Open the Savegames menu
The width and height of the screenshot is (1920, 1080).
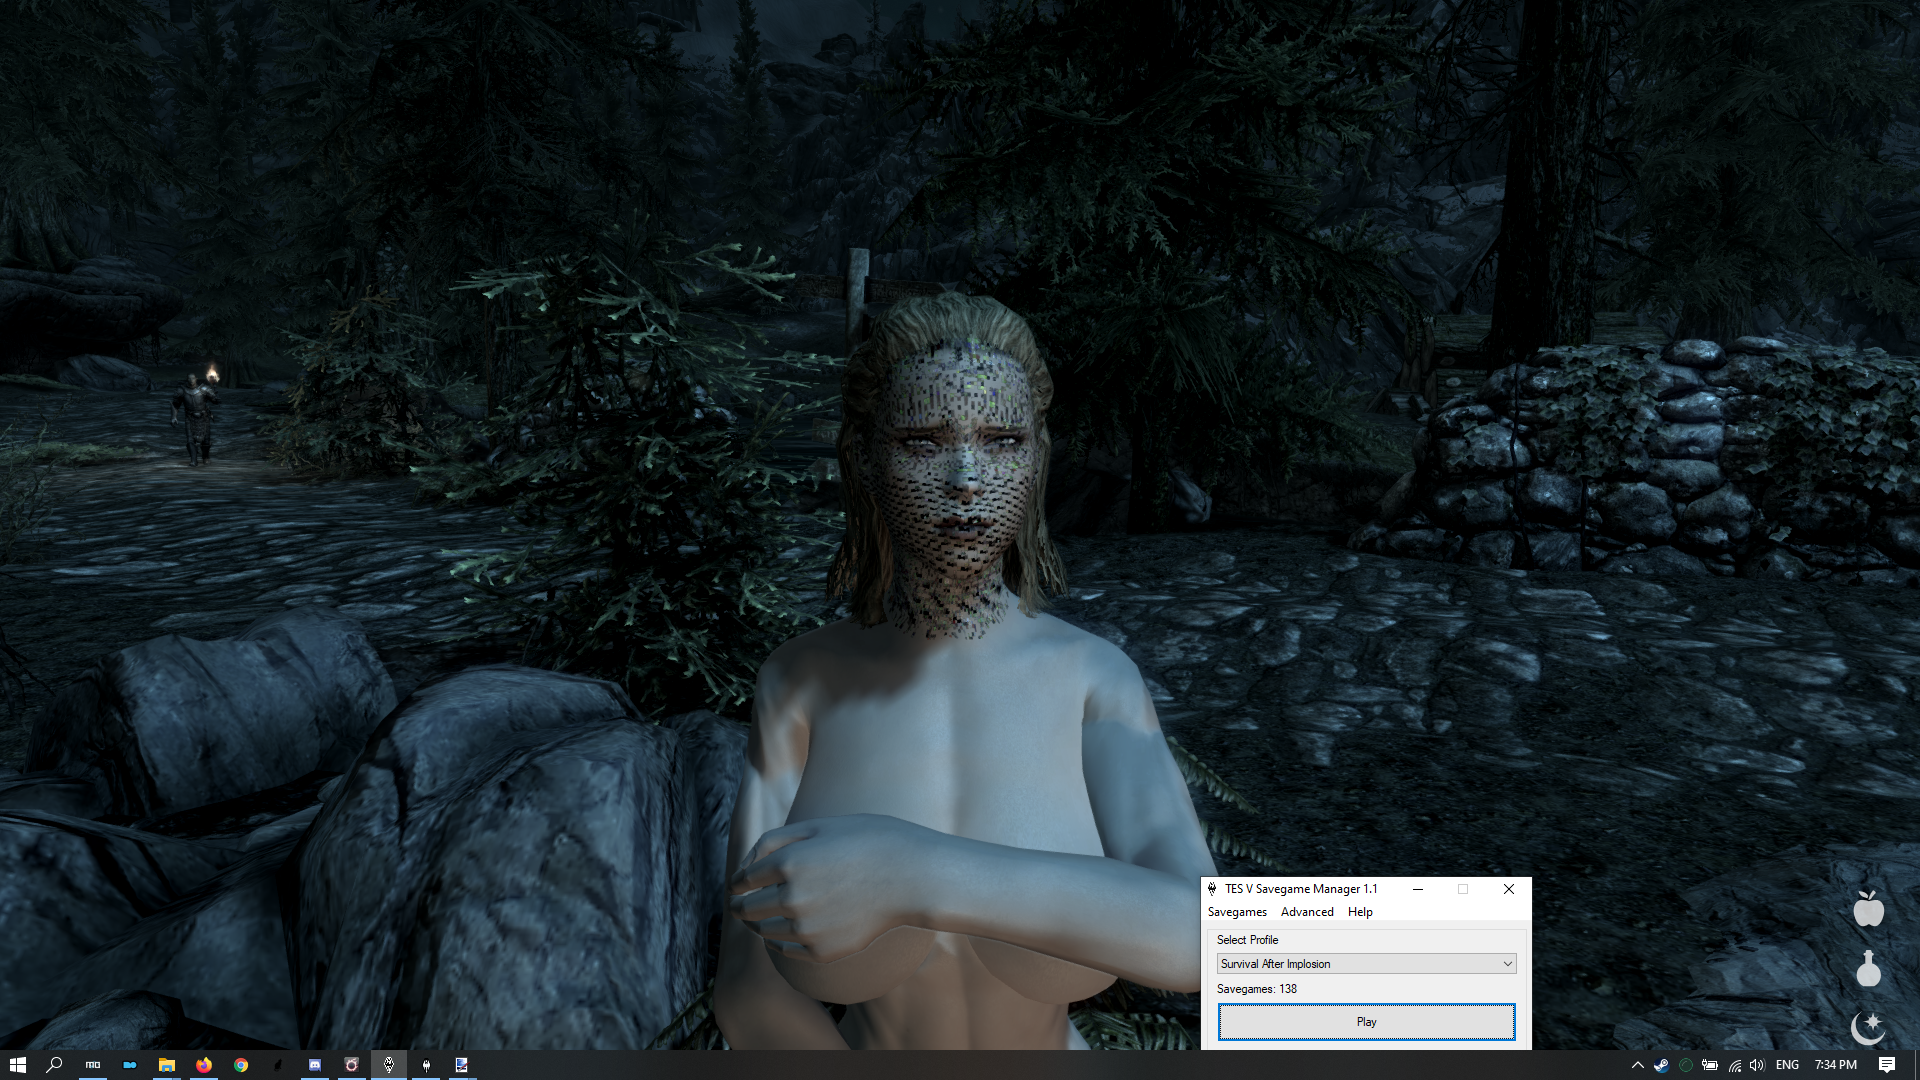coord(1237,912)
